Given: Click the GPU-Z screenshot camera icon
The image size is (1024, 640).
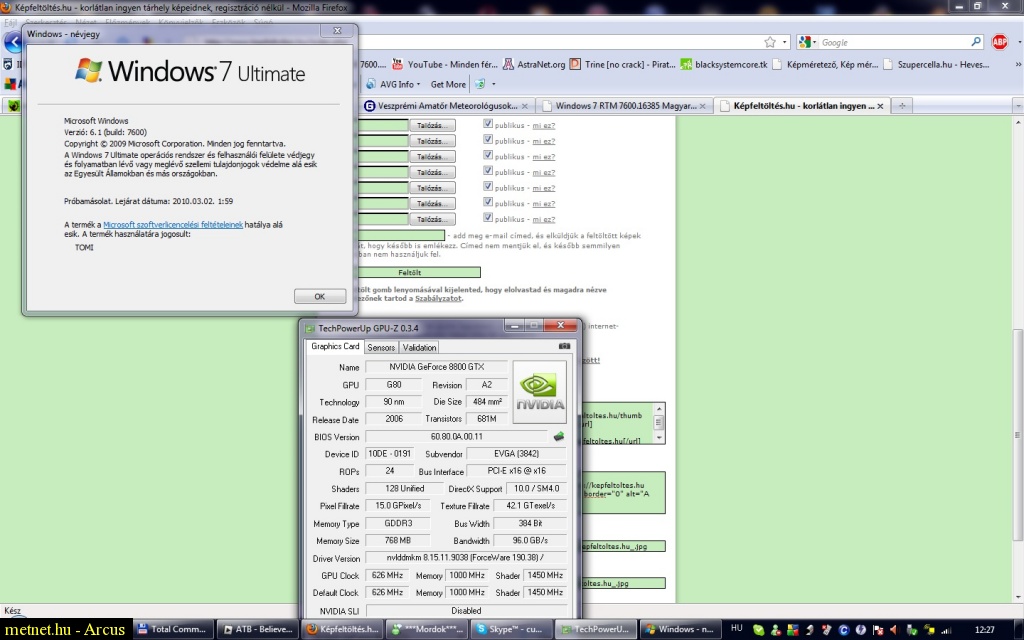Looking at the screenshot, I should pyautogui.click(x=564, y=346).
